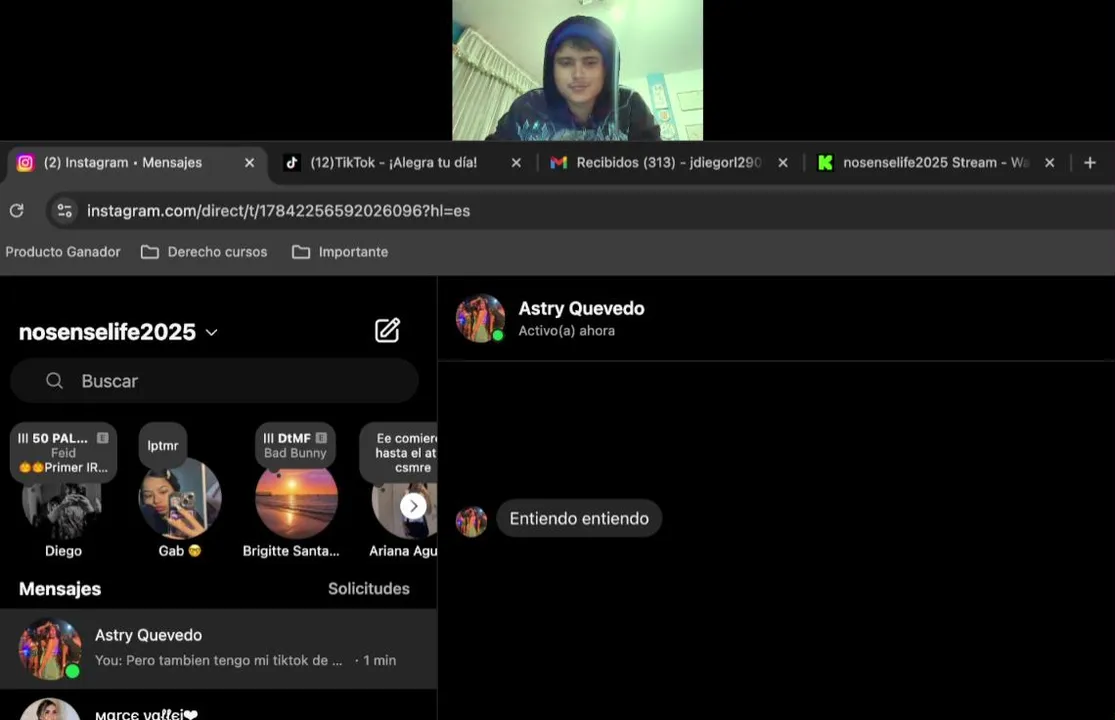Open a new browser tab
The image size is (1115, 720).
[x=1089, y=163]
